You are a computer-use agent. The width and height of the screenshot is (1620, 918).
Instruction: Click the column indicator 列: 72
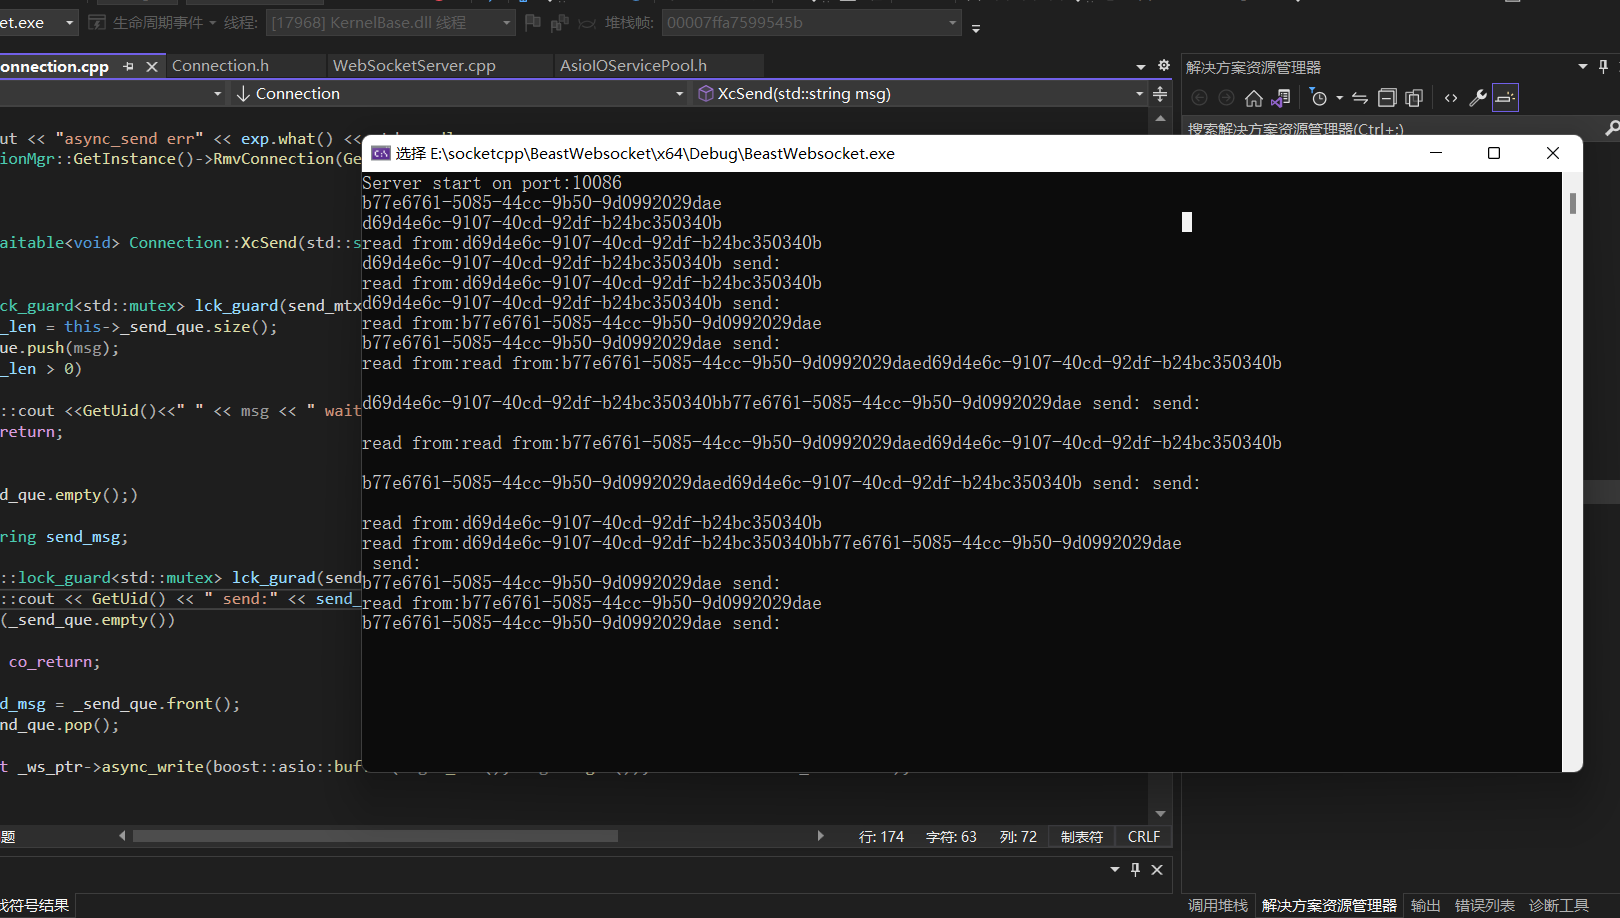click(x=1018, y=837)
